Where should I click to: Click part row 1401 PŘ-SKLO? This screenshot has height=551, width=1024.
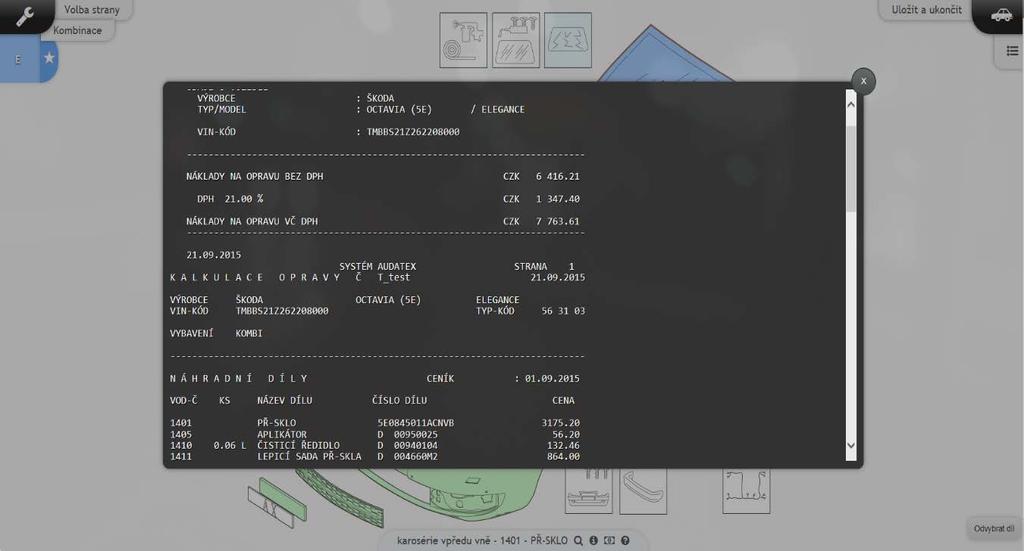point(375,423)
